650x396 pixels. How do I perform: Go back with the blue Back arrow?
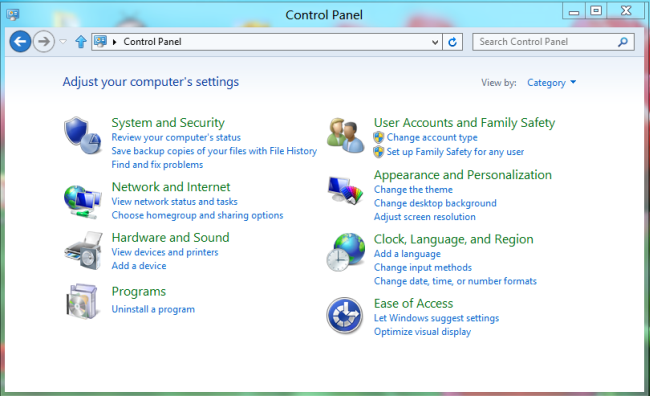point(20,41)
